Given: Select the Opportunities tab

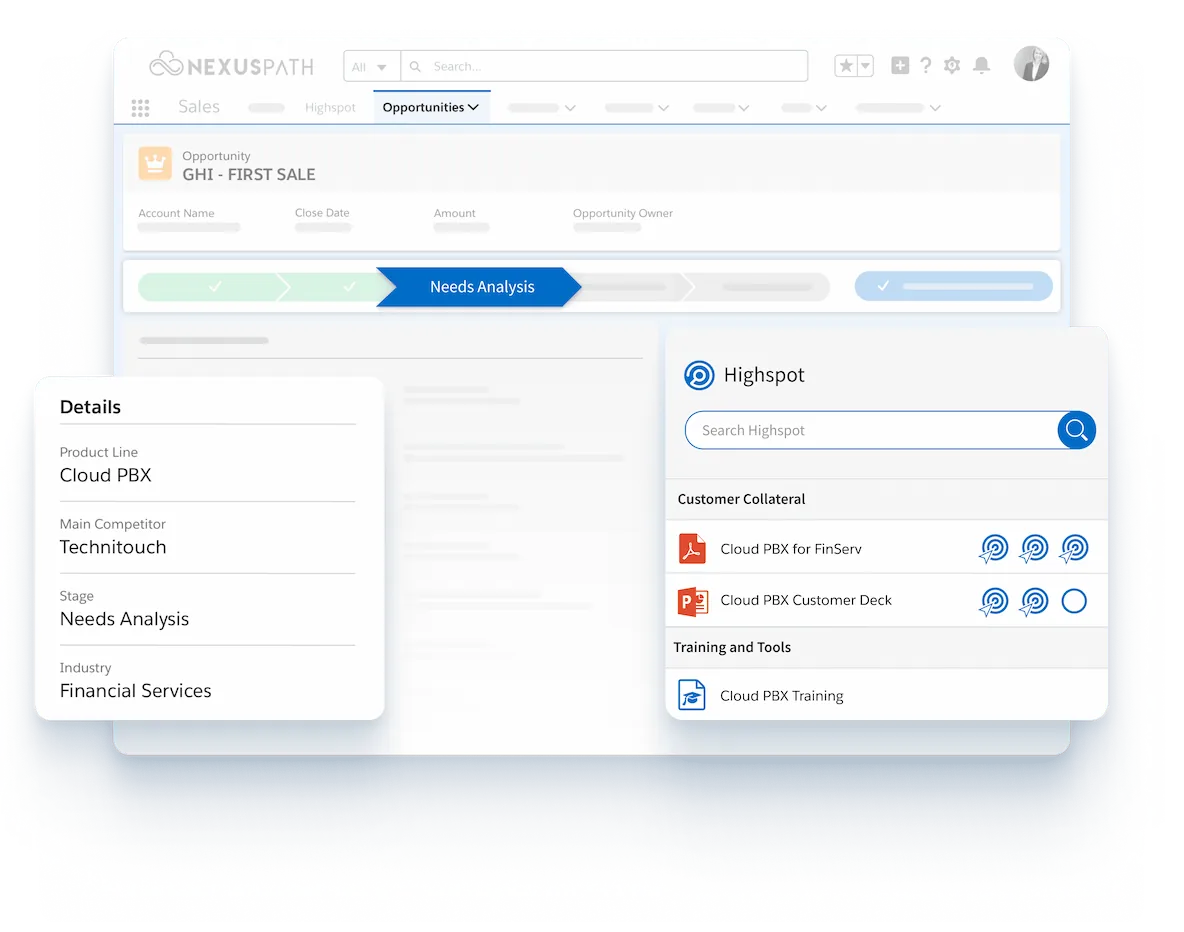Looking at the screenshot, I should (x=431, y=107).
